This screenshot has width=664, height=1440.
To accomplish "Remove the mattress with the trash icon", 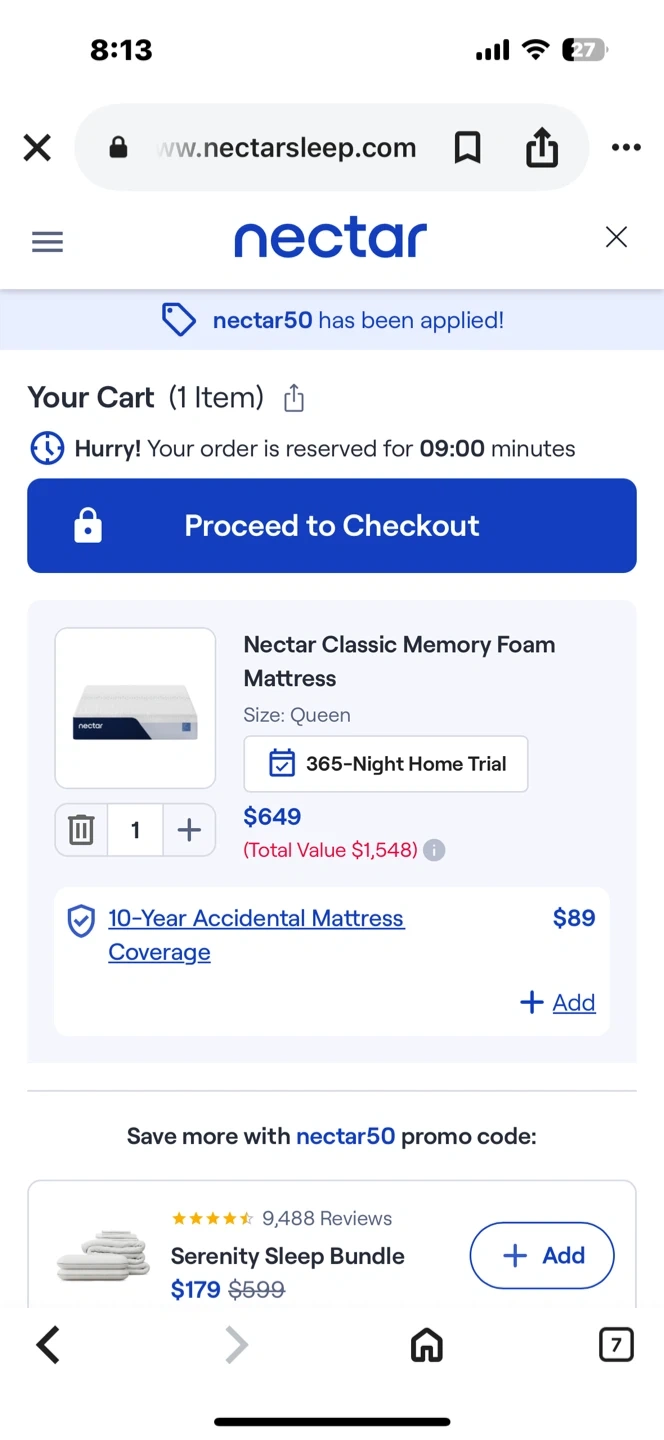I will pyautogui.click(x=81, y=830).
